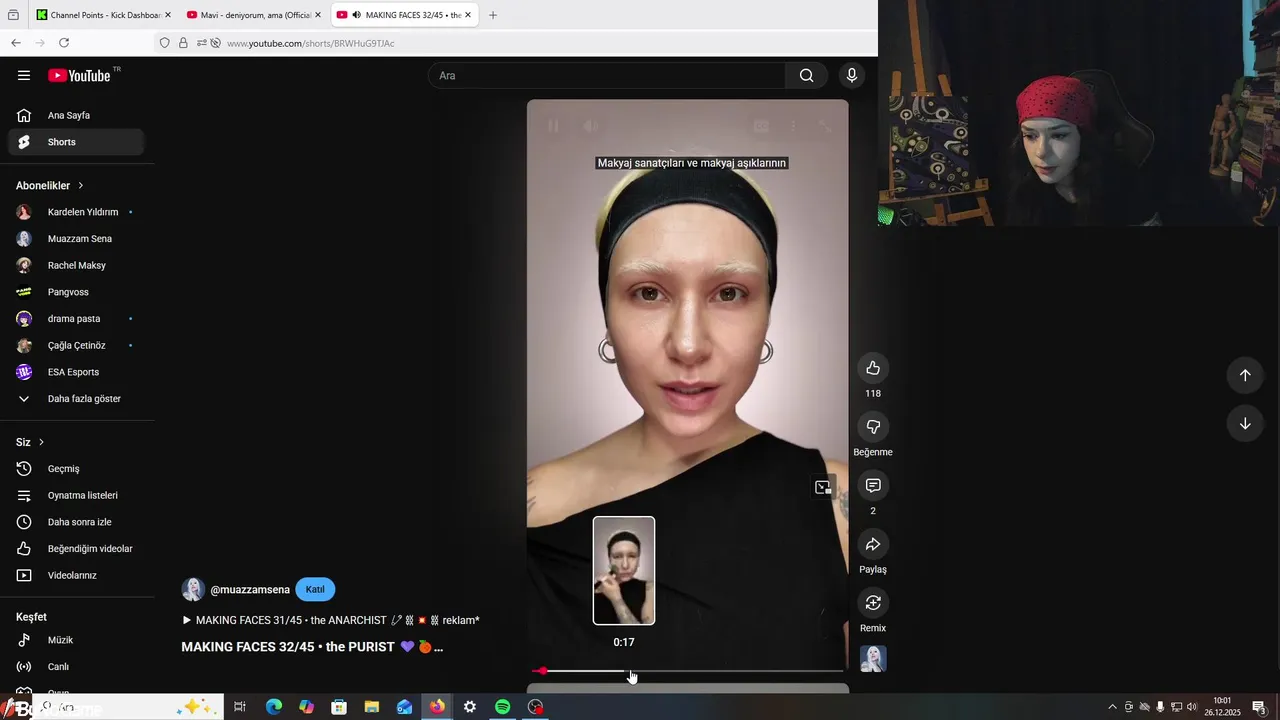This screenshot has width=1280, height=720.
Task: Open Kardelen Yıldırım's channel
Action: click(76, 212)
